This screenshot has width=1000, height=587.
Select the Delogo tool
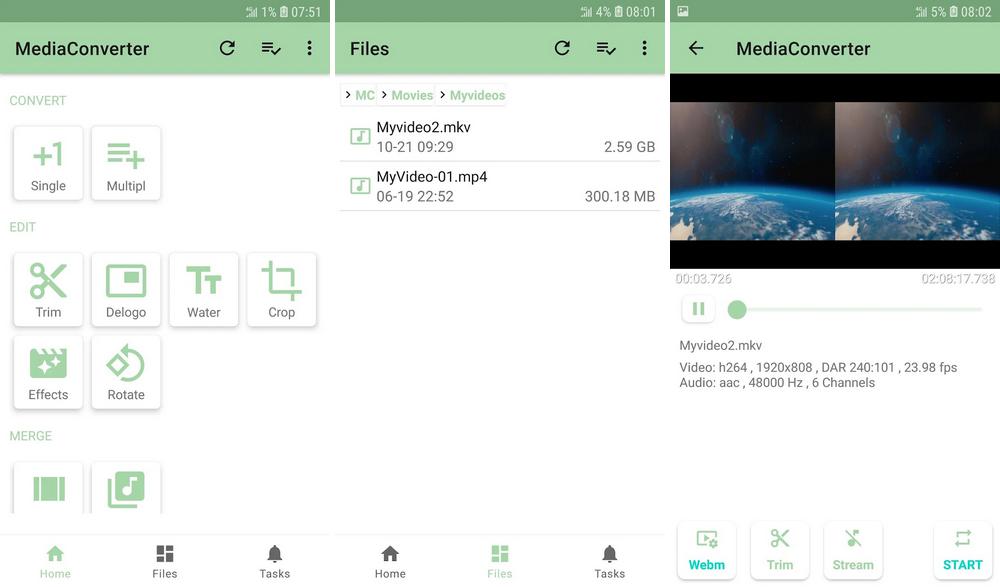(126, 289)
